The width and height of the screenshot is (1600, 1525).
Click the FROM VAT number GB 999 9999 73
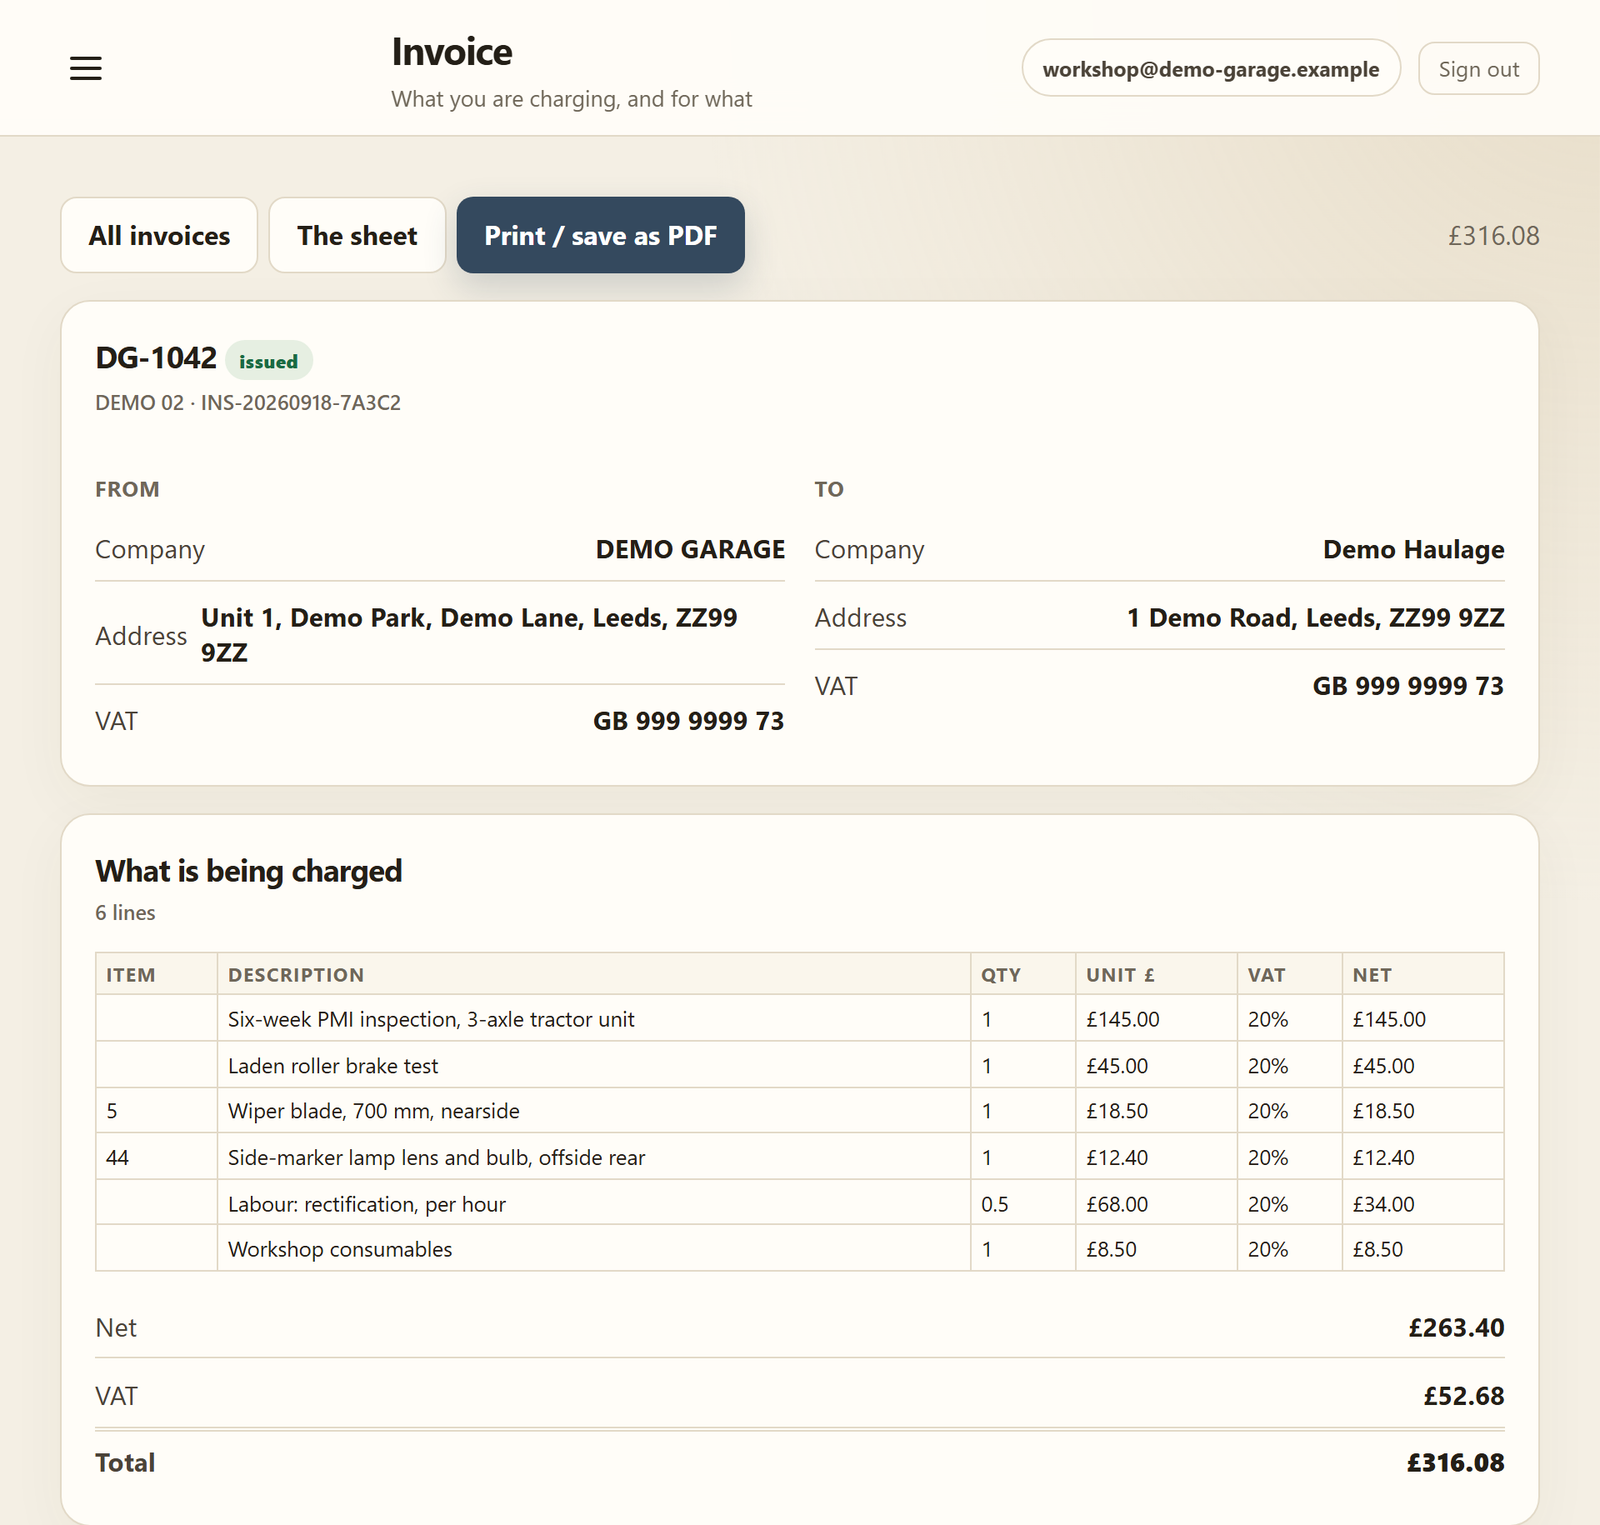coord(688,721)
